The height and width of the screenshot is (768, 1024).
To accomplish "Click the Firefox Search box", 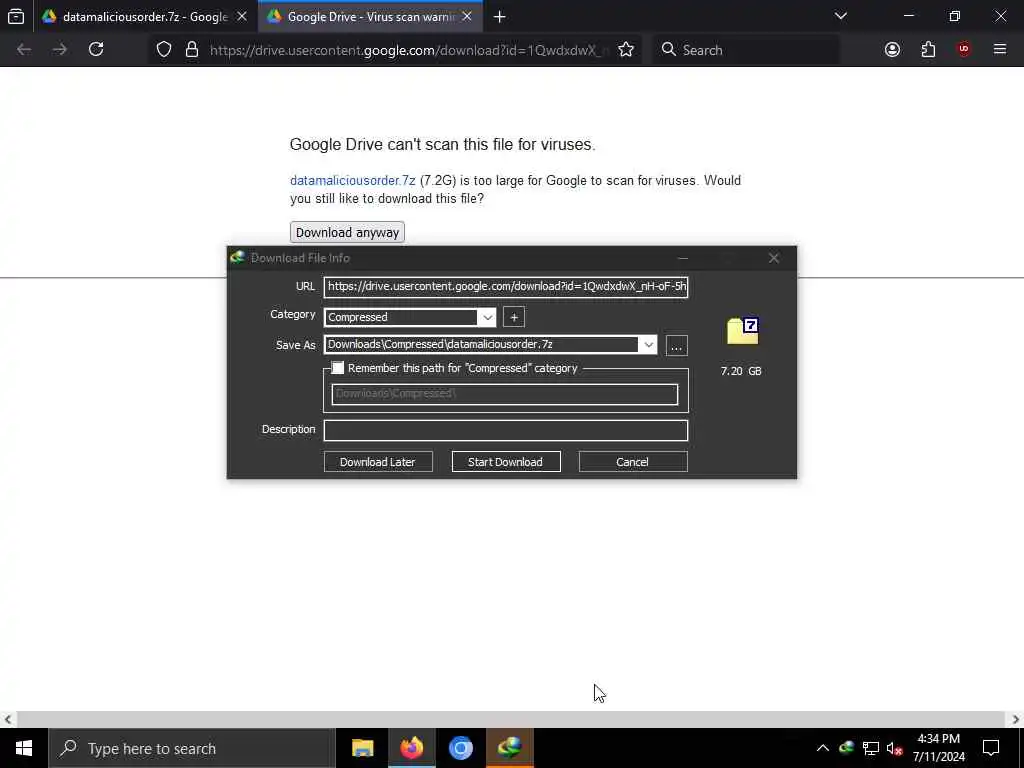I will 746,50.
